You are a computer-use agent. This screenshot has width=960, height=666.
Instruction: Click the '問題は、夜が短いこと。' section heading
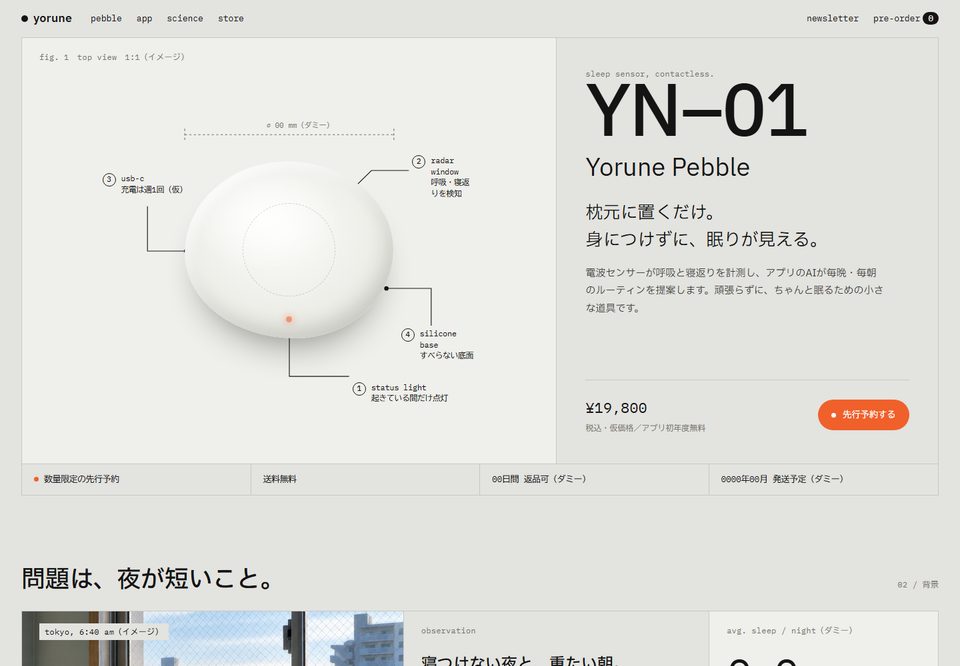coord(148,578)
